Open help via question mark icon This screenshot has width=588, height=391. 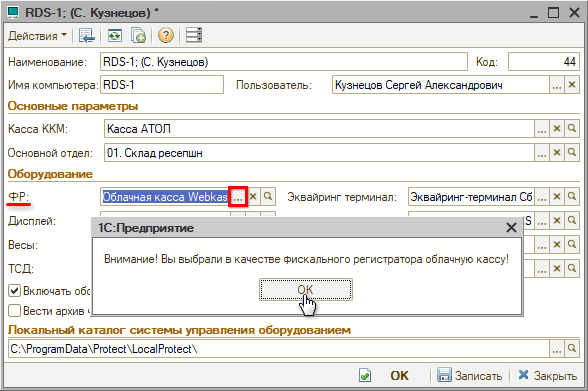(165, 36)
